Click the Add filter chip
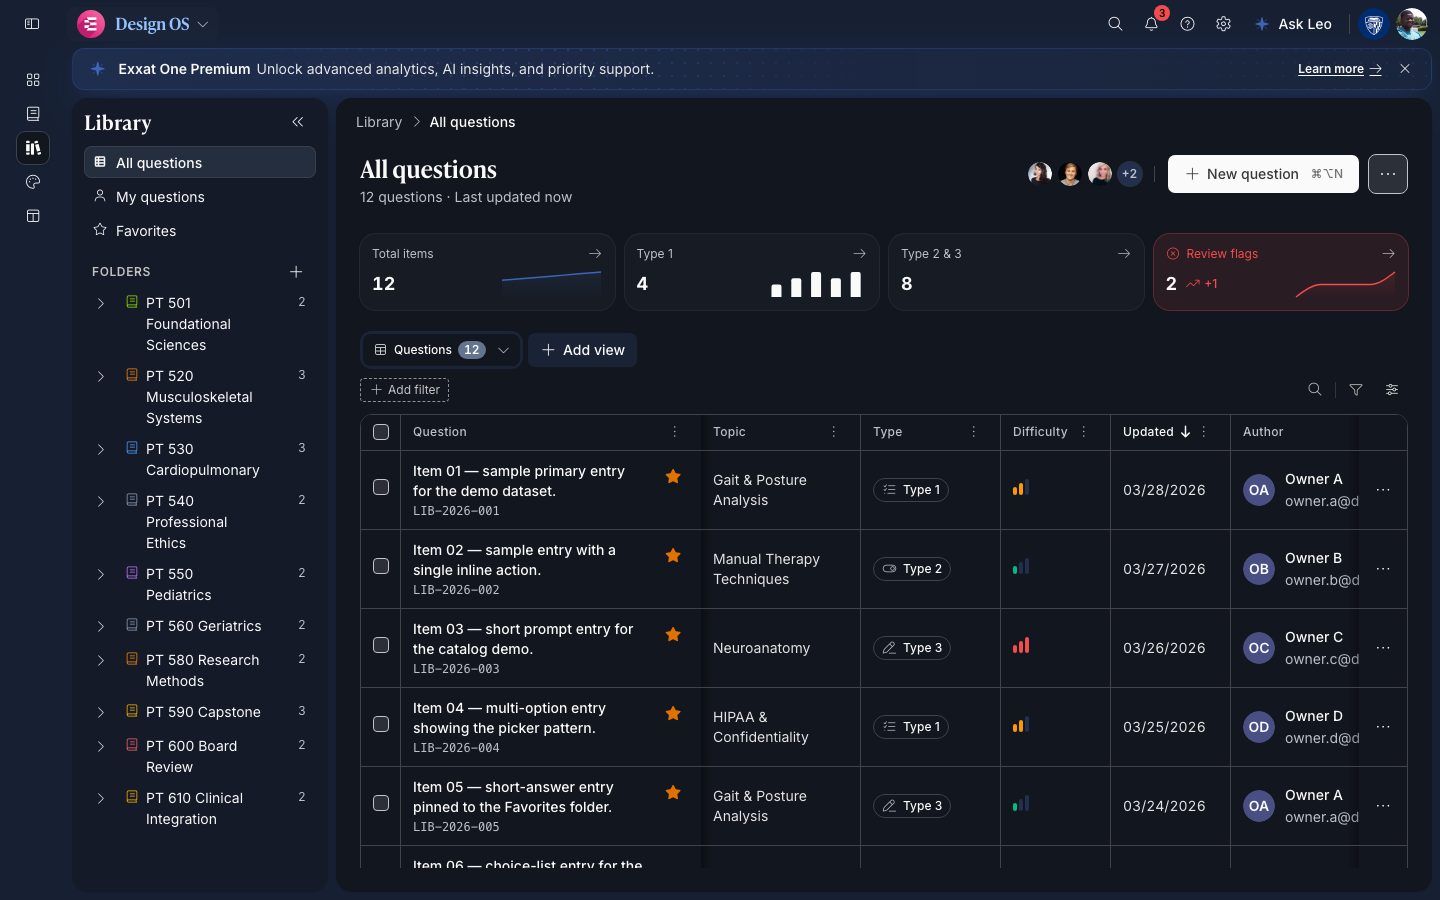This screenshot has height=900, width=1440. [405, 390]
